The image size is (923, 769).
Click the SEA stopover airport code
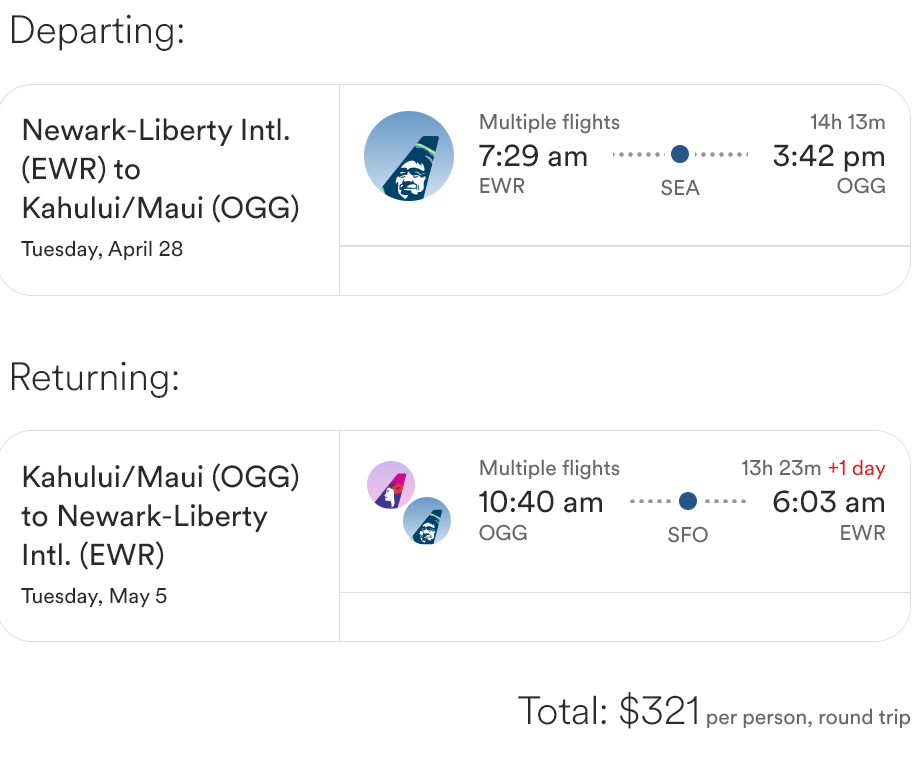(x=680, y=188)
